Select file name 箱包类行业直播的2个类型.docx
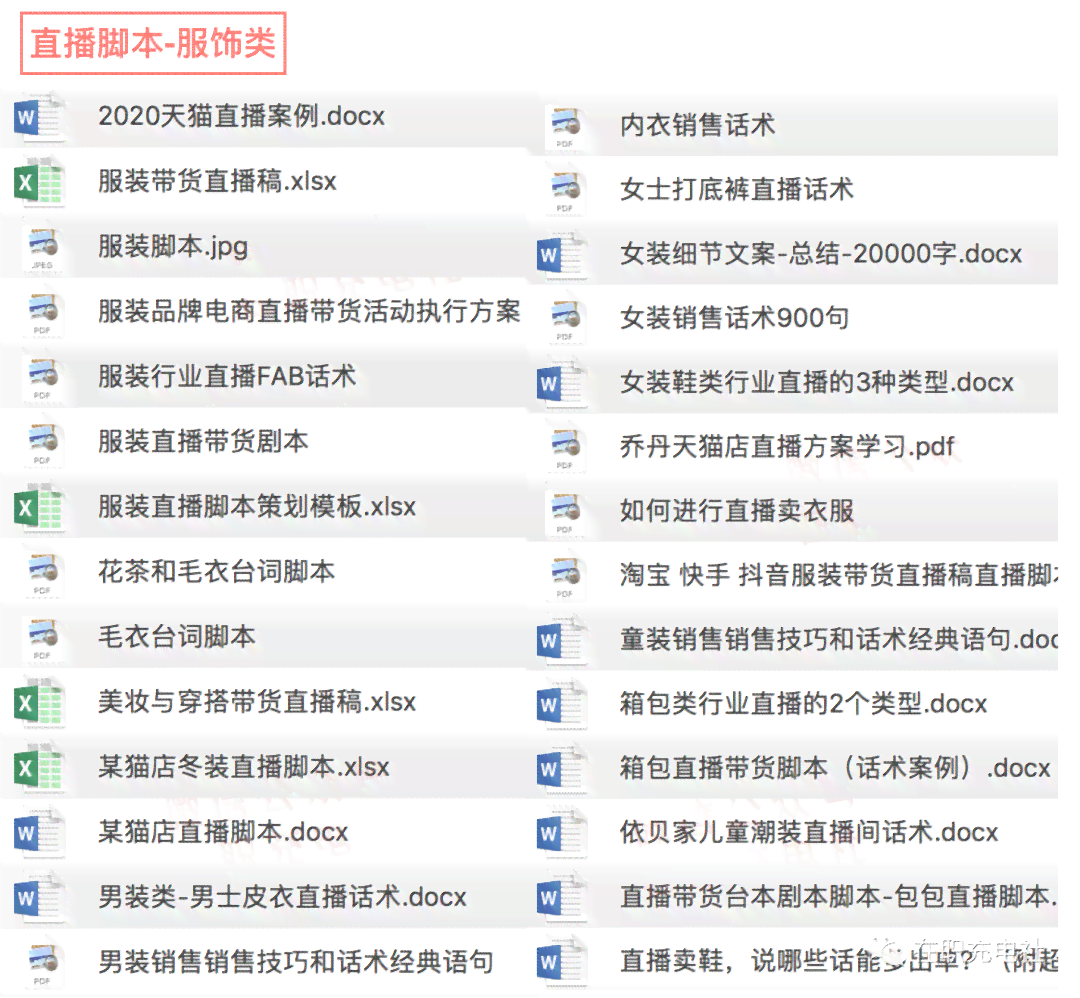 coord(804,704)
